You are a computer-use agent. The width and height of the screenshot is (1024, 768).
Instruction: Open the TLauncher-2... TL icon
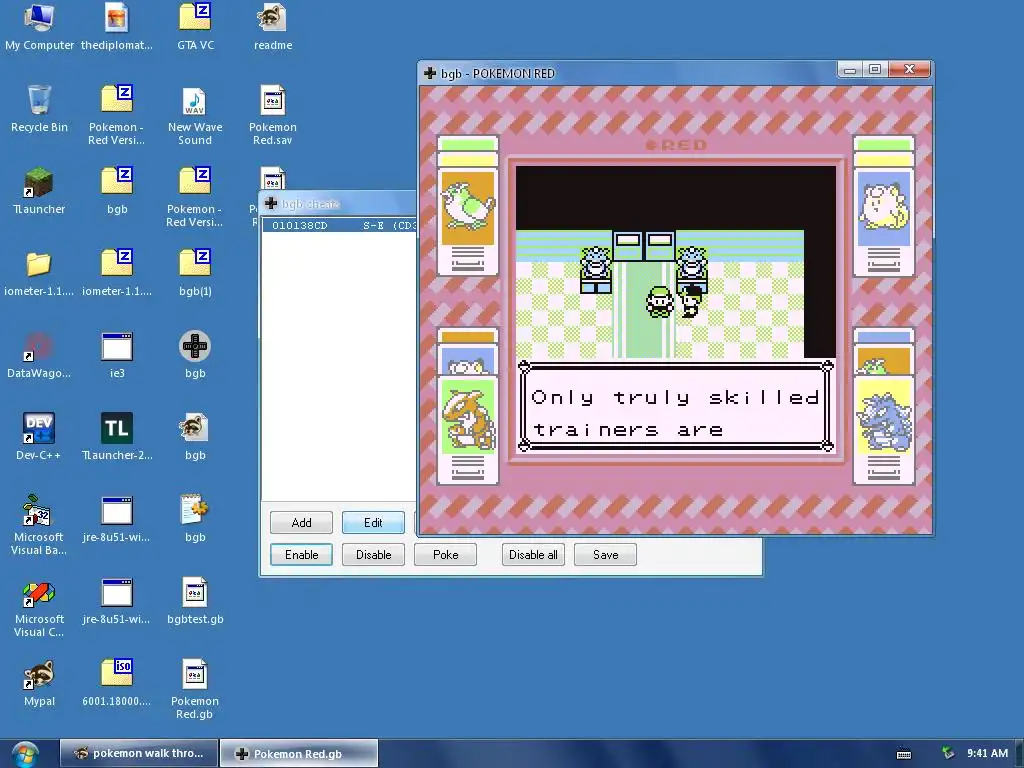pos(117,437)
